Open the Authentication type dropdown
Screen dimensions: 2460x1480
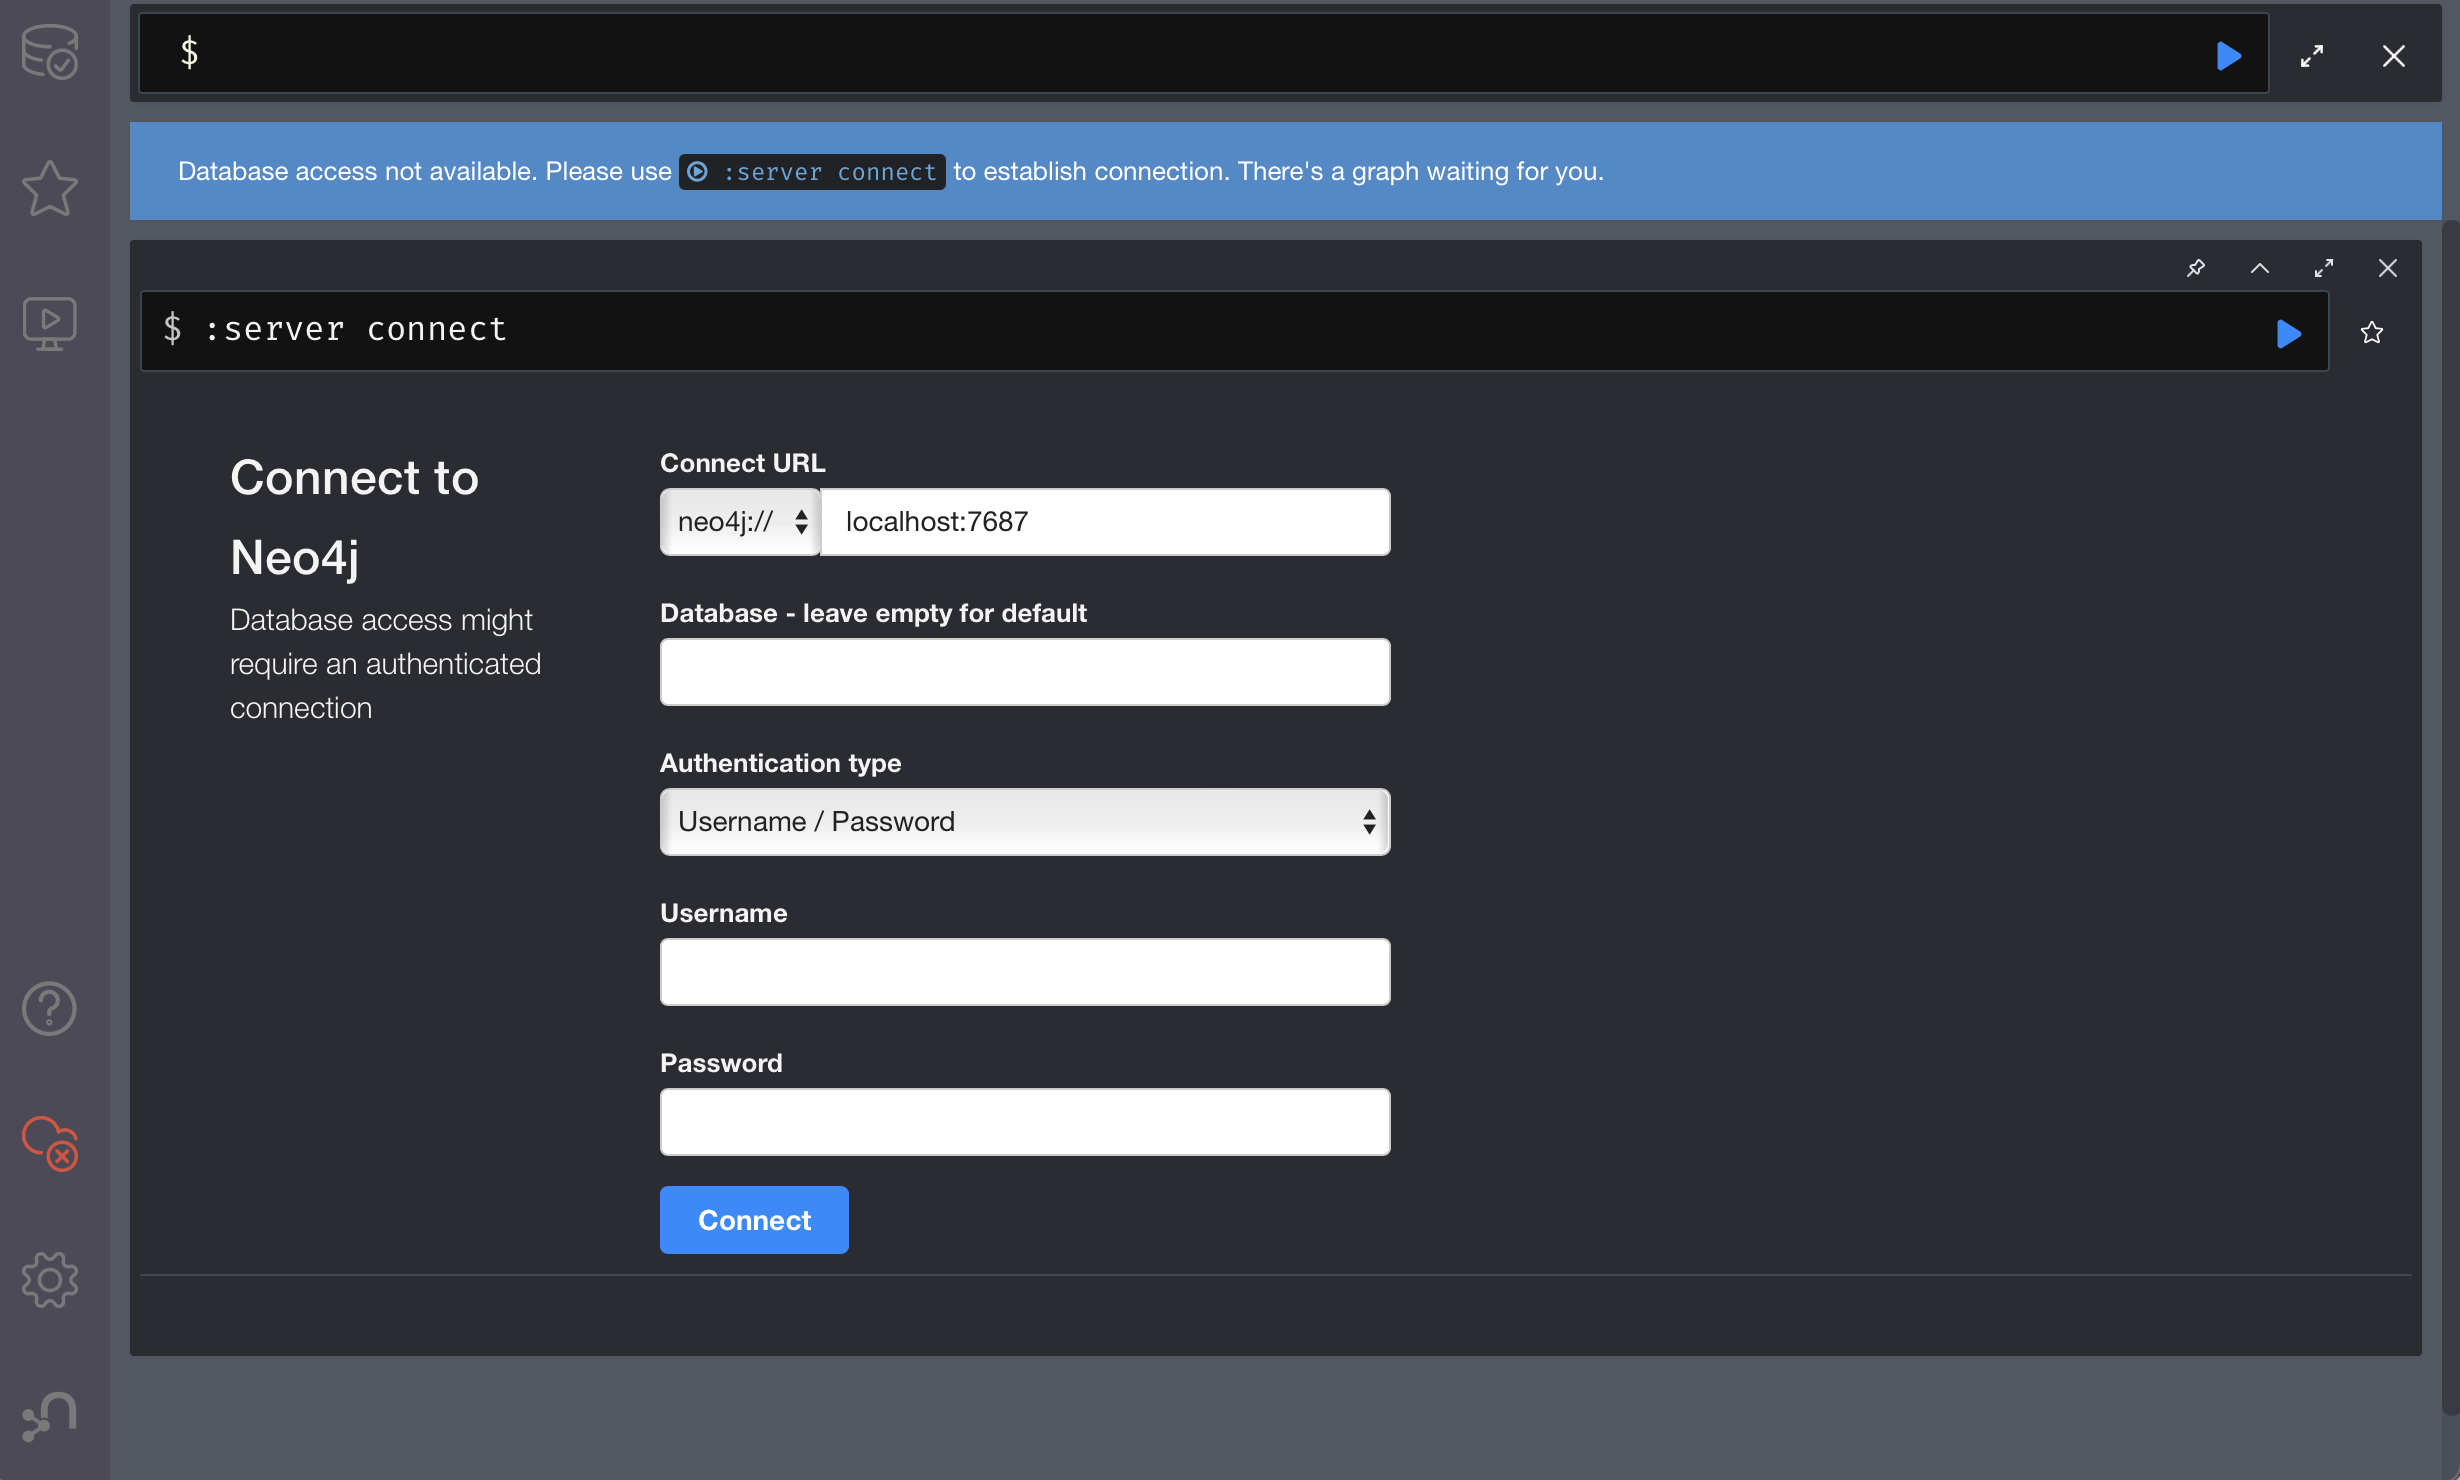pos(1025,822)
